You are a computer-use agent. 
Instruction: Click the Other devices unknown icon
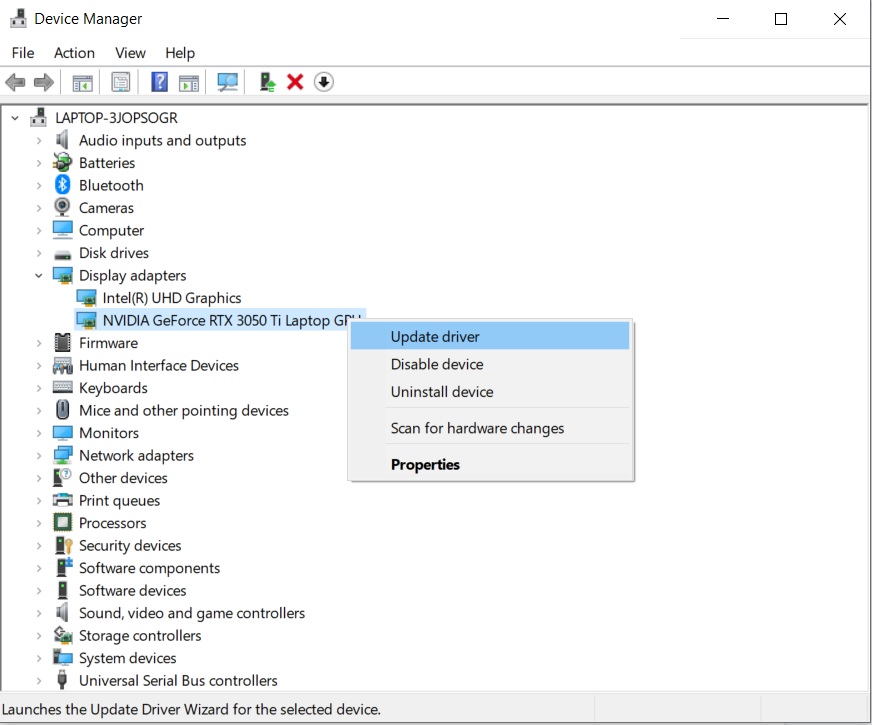pyautogui.click(x=62, y=477)
